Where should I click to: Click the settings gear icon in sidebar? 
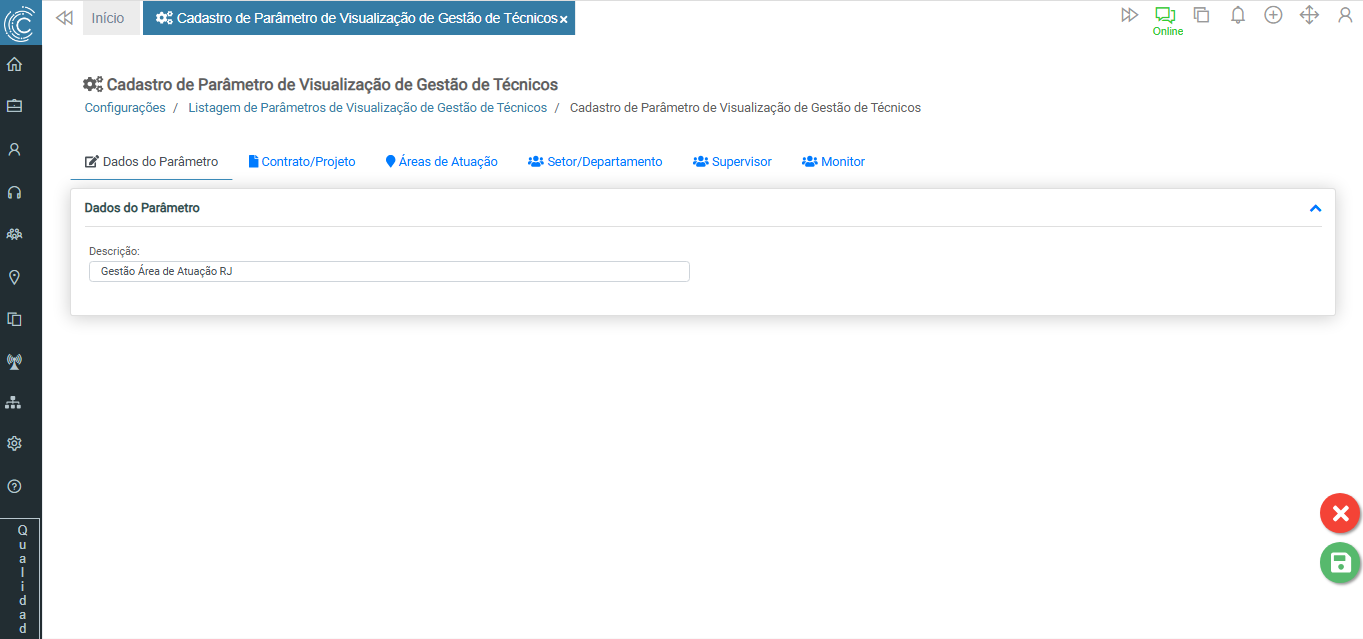pyautogui.click(x=14, y=444)
